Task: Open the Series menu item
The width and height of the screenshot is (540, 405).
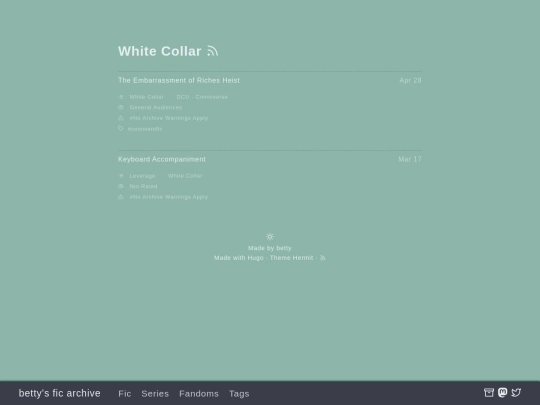Action: tap(155, 394)
